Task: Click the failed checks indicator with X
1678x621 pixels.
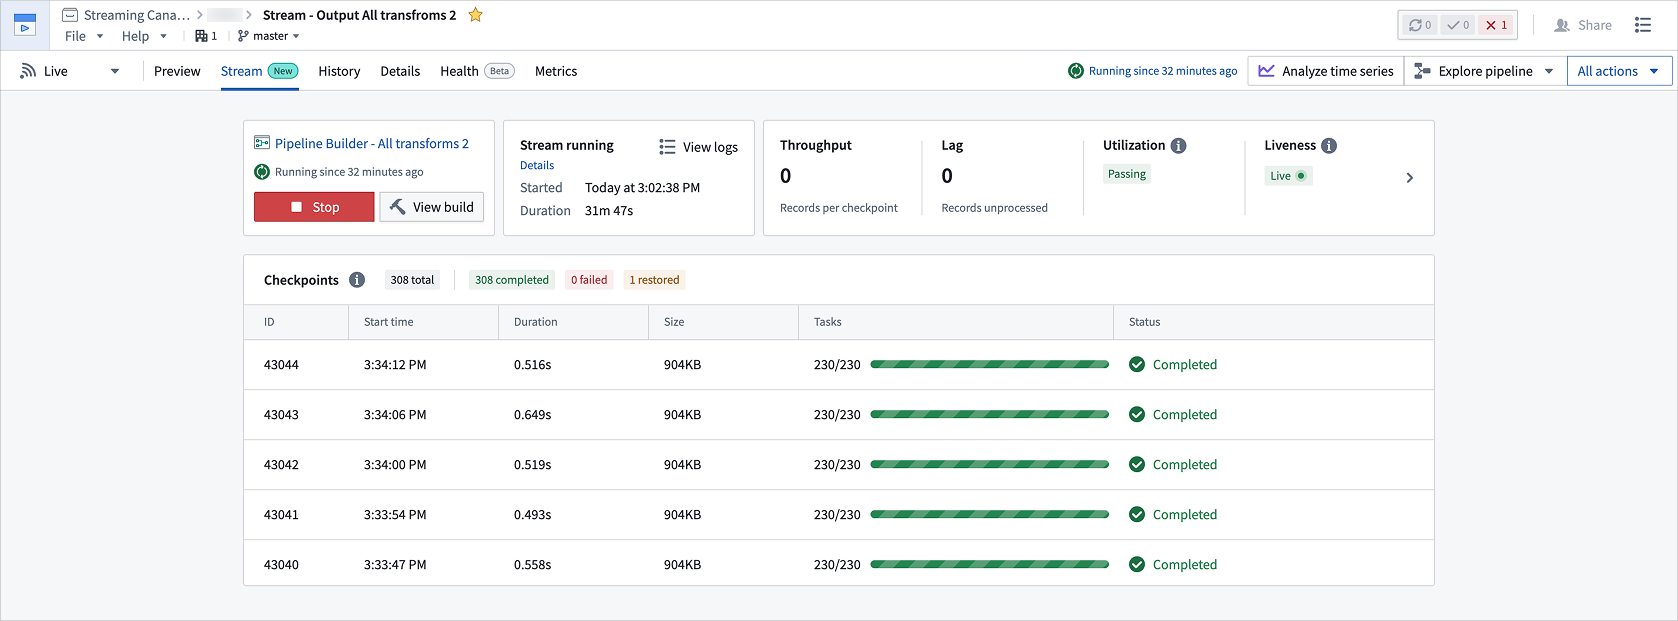Action: 1496,25
